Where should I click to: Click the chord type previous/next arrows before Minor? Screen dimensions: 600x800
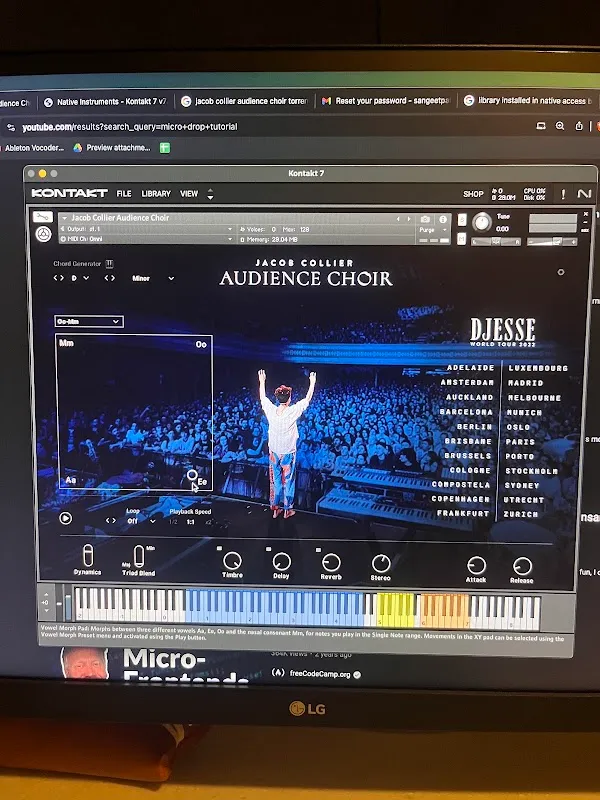(110, 278)
